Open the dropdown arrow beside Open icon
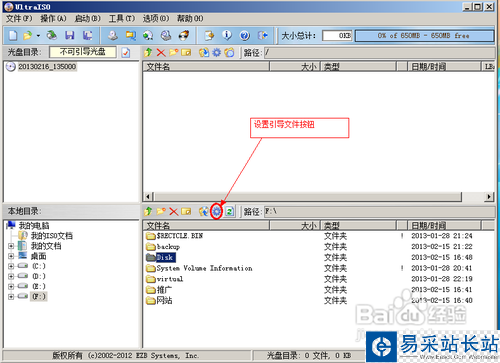 tap(38, 36)
